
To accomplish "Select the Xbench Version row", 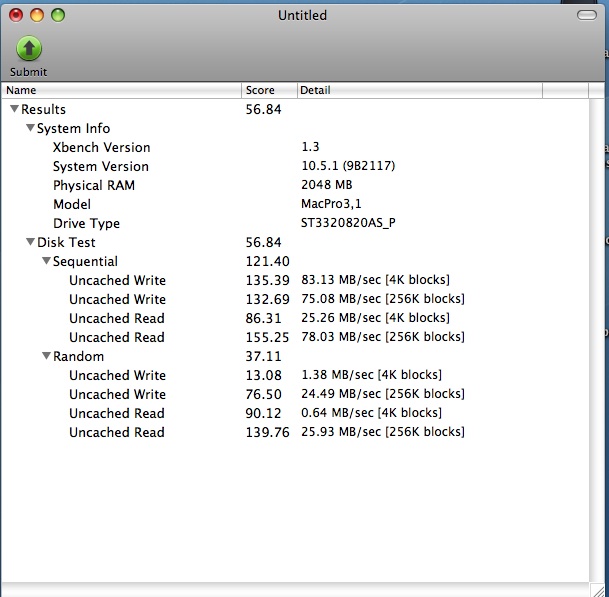I will pyautogui.click(x=295, y=147).
